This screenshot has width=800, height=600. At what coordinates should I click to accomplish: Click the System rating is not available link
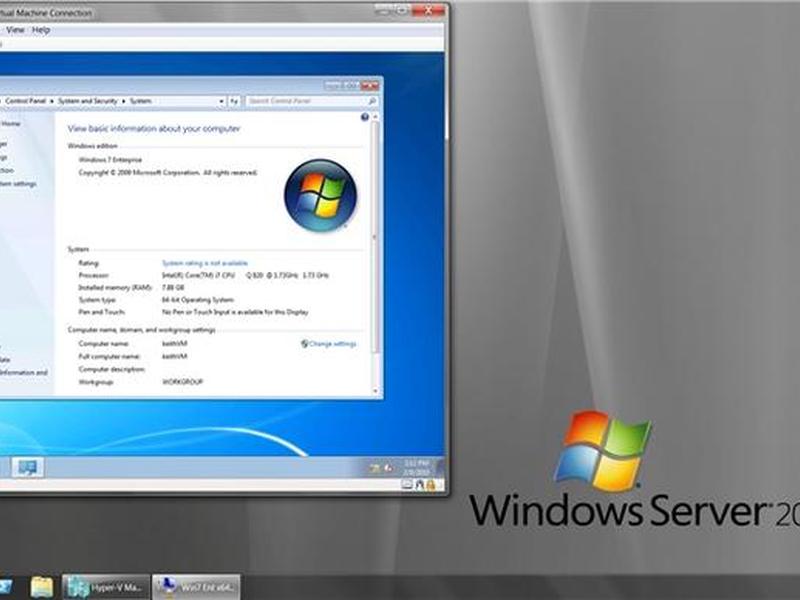(205, 263)
